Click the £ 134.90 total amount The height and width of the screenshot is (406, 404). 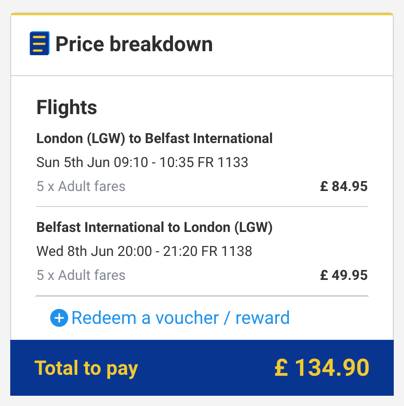pos(322,368)
